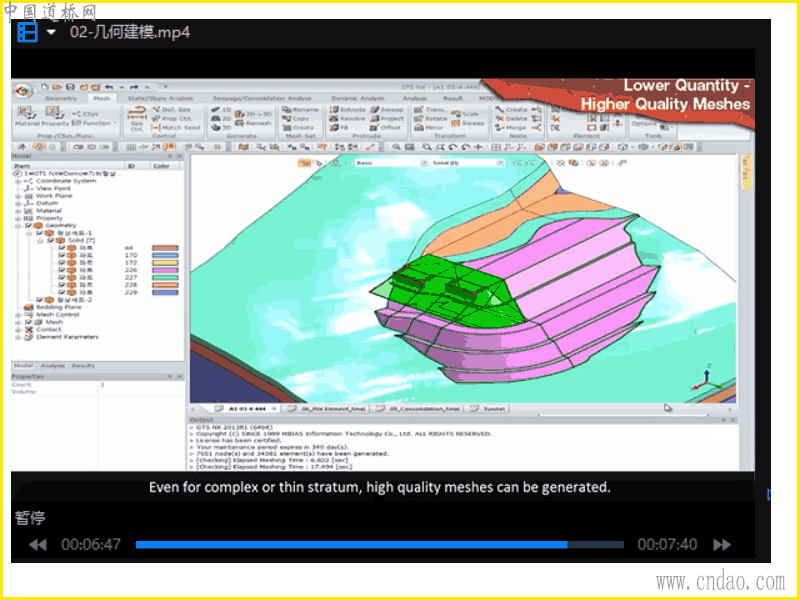Open the Static/Slope Analysis ribbon tab
Viewport: 800px width, 600px height.
(x=160, y=98)
